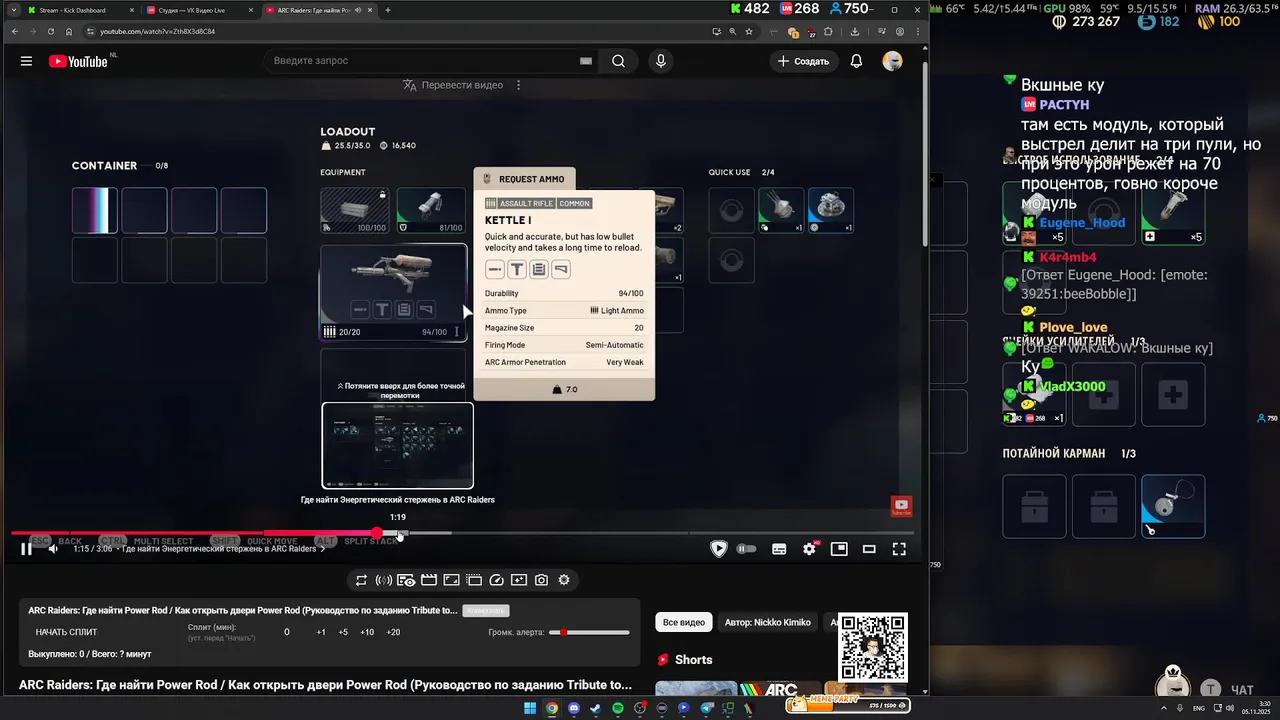Click the 'Shorts' section heading
Screen dimensions: 1280x720
click(693, 660)
